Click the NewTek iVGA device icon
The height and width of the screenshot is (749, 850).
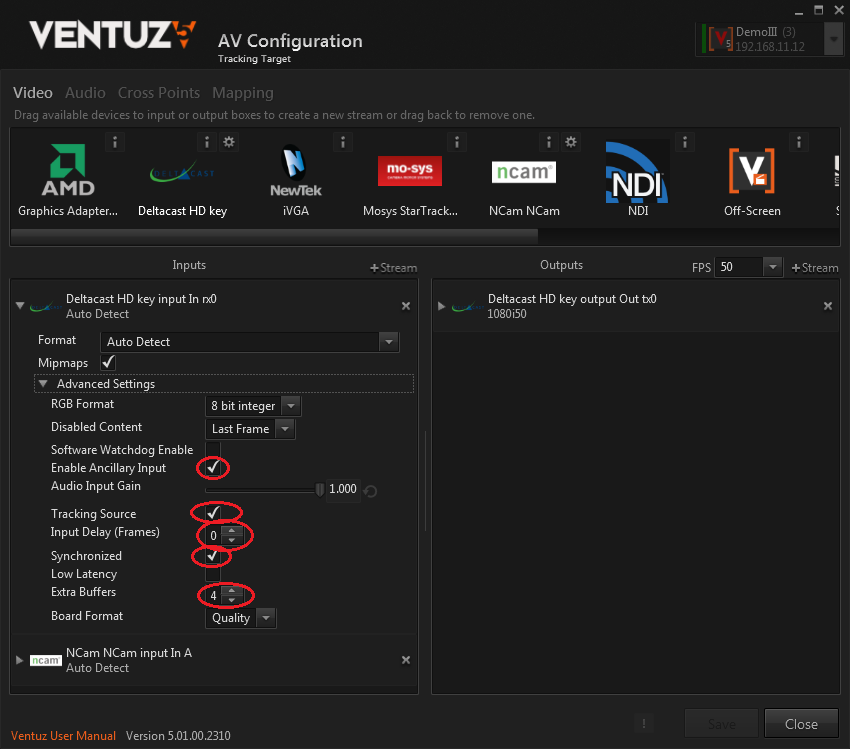pyautogui.click(x=295, y=172)
